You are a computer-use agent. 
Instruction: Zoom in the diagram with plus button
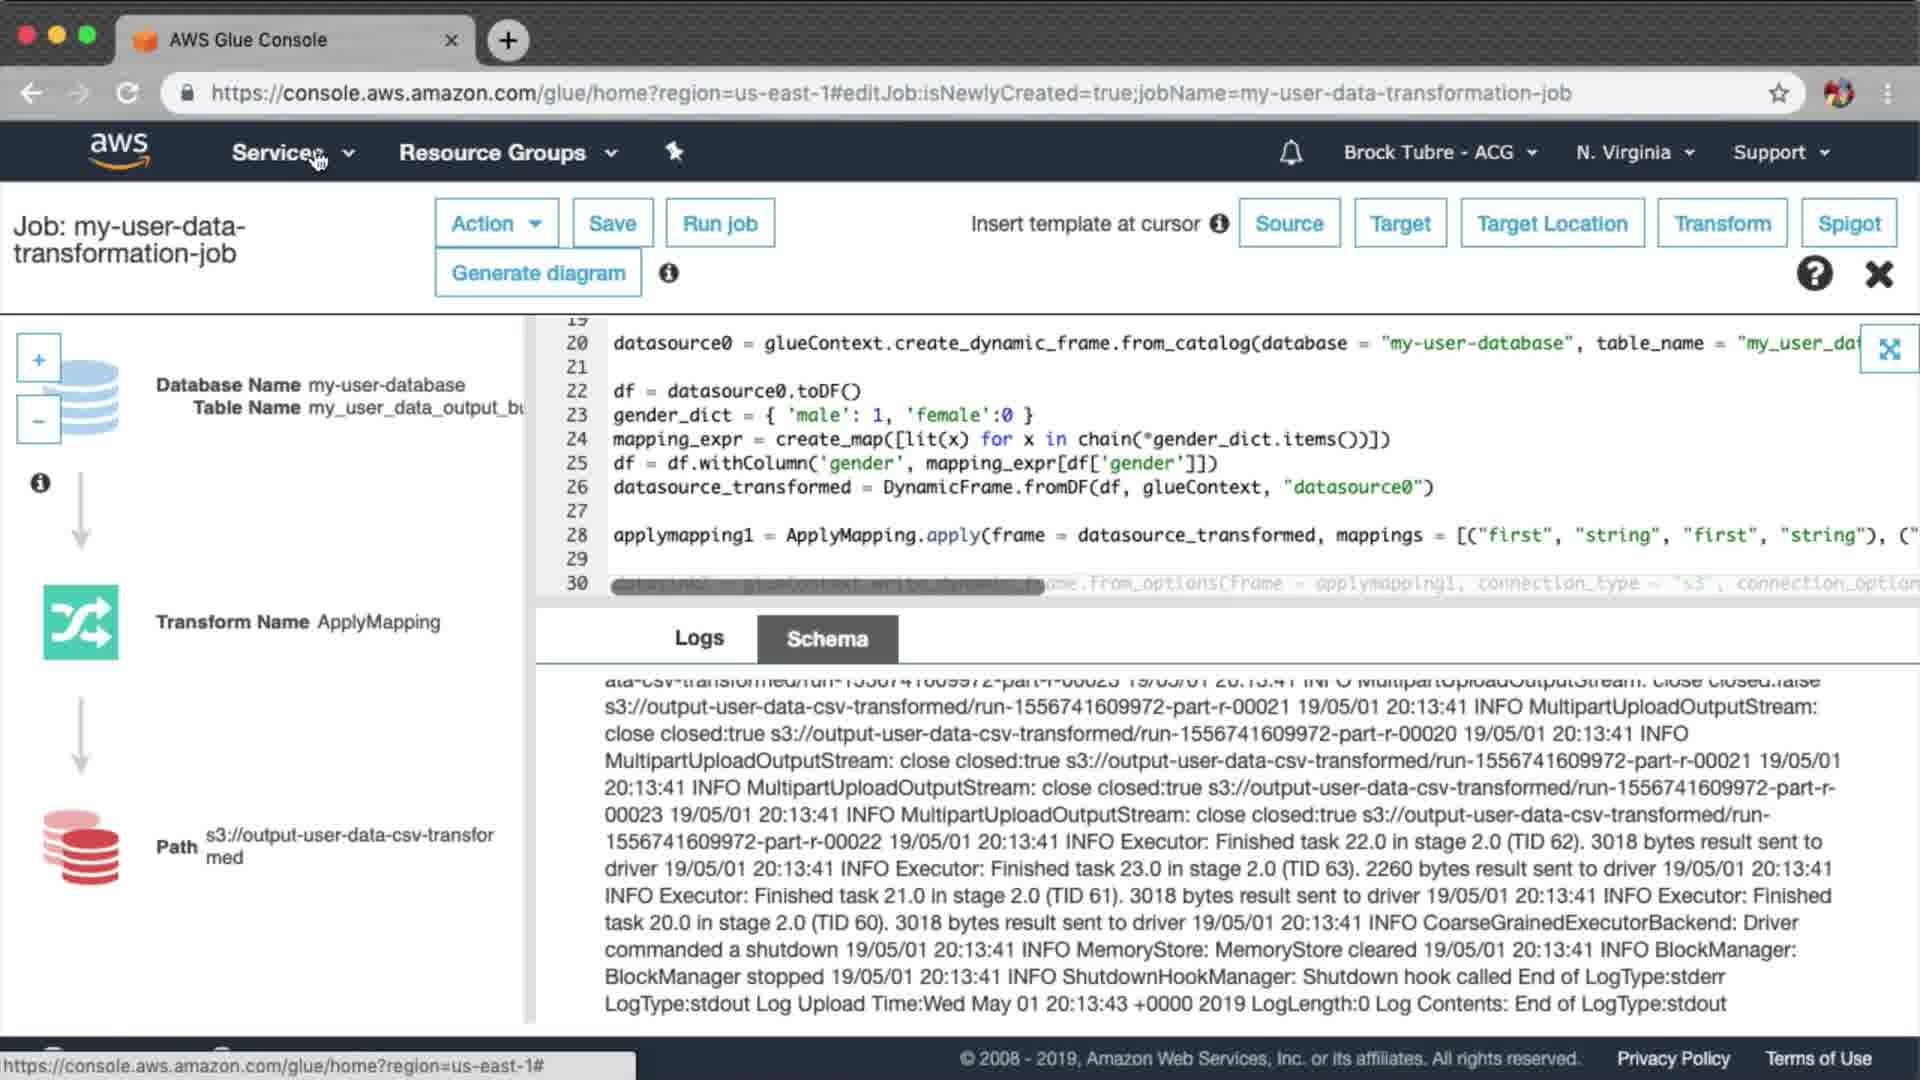click(39, 359)
